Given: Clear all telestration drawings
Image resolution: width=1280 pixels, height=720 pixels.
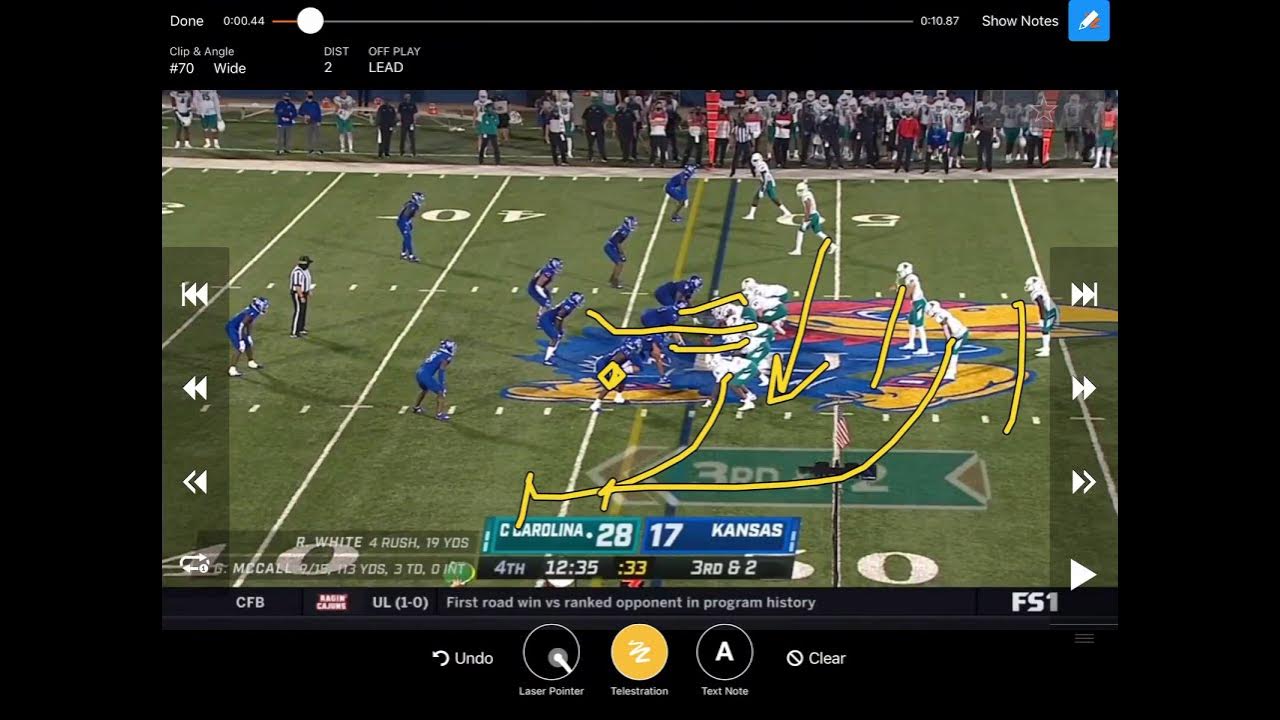Looking at the screenshot, I should coord(816,658).
